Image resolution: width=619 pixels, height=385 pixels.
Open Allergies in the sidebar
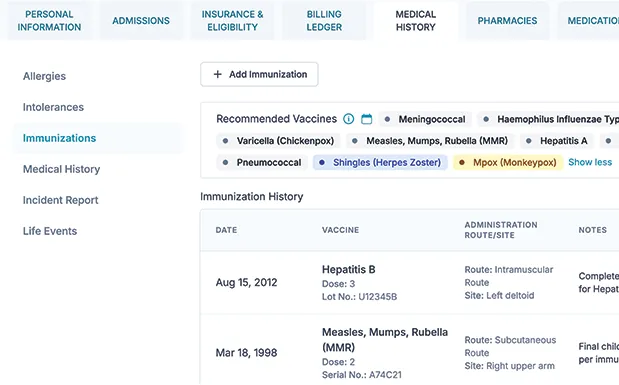pyautogui.click(x=44, y=76)
